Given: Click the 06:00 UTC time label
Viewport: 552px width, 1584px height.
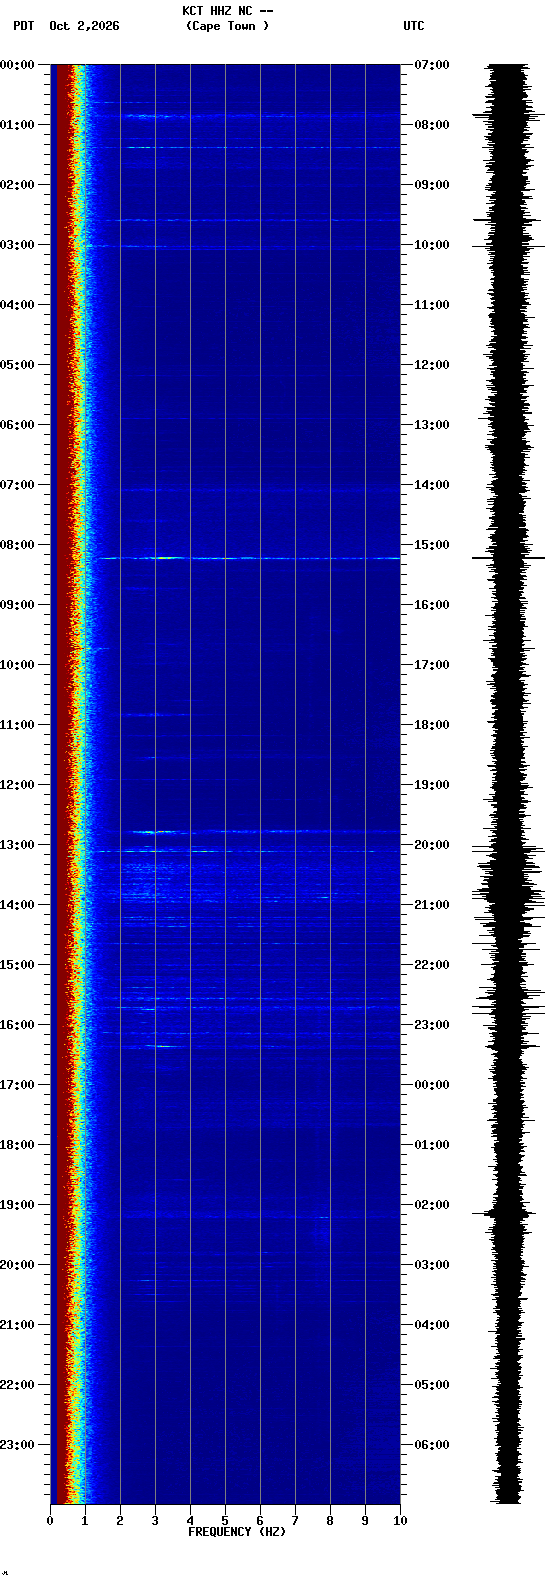Looking at the screenshot, I should [432, 1445].
